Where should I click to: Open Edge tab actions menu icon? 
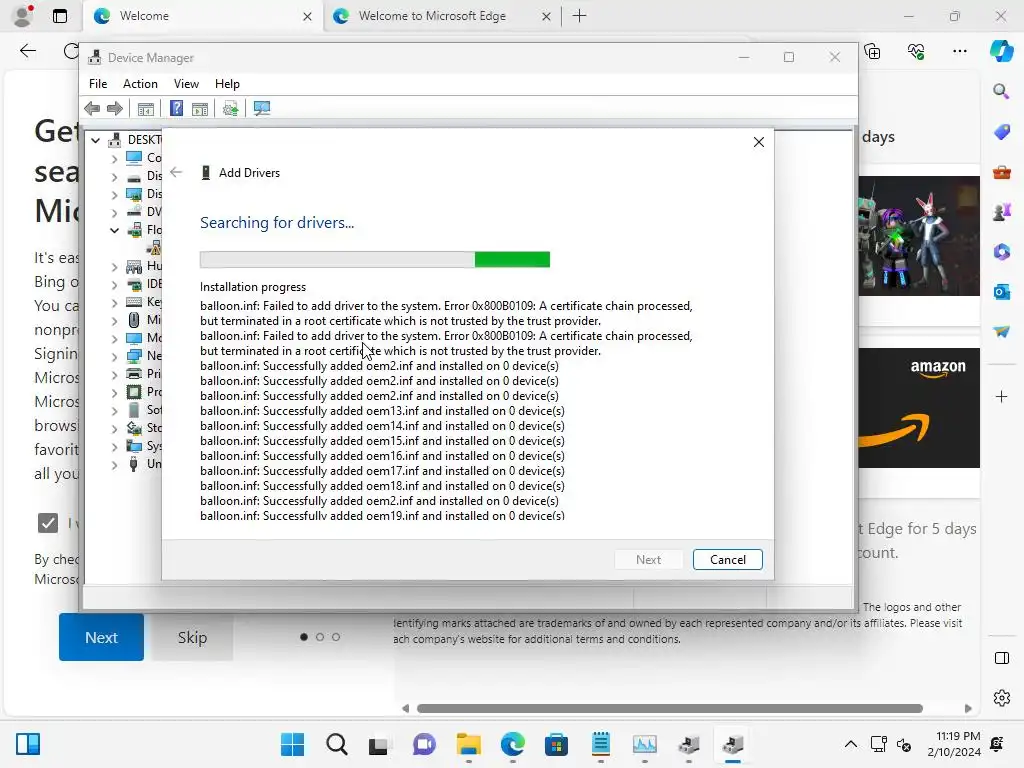coord(59,16)
